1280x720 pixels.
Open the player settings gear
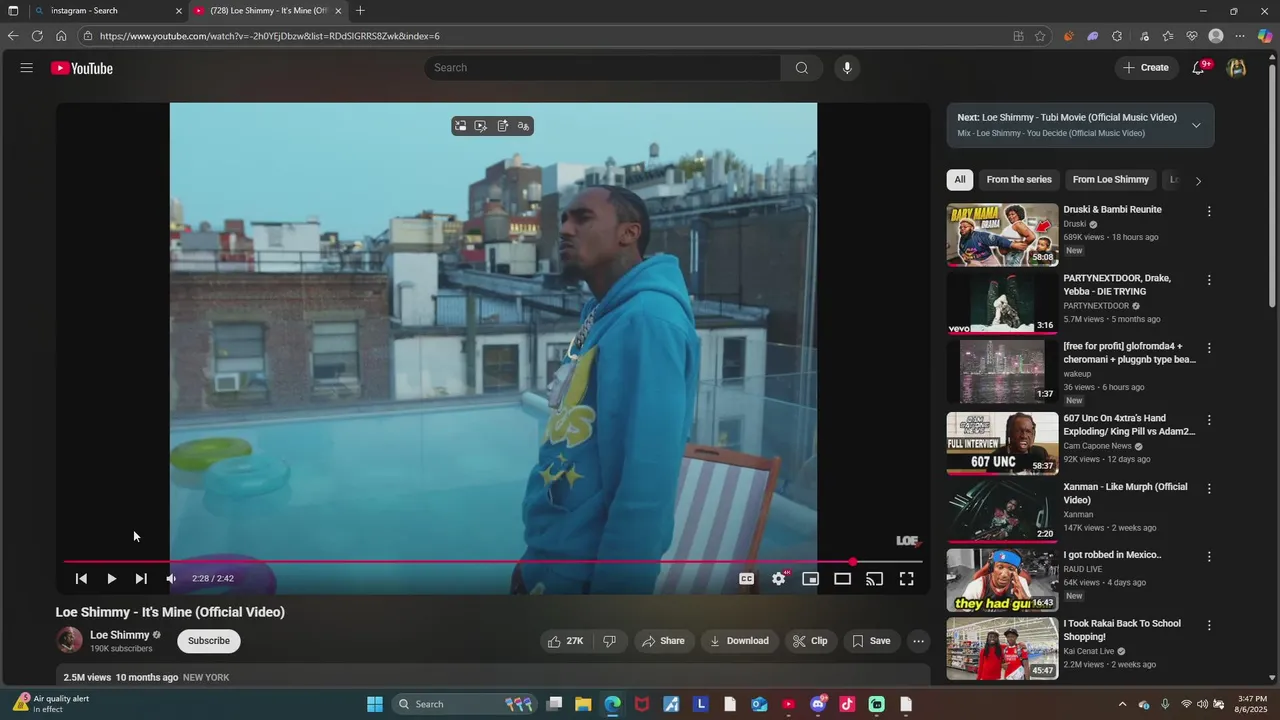[x=779, y=578]
